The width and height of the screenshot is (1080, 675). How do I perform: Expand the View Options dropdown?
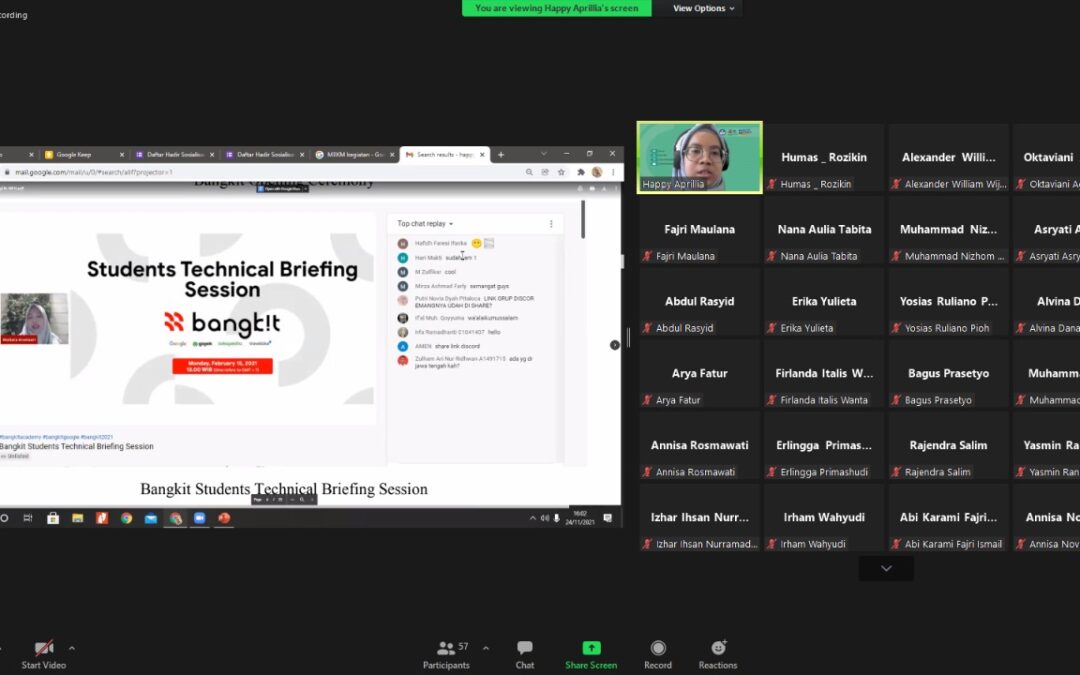(x=704, y=8)
